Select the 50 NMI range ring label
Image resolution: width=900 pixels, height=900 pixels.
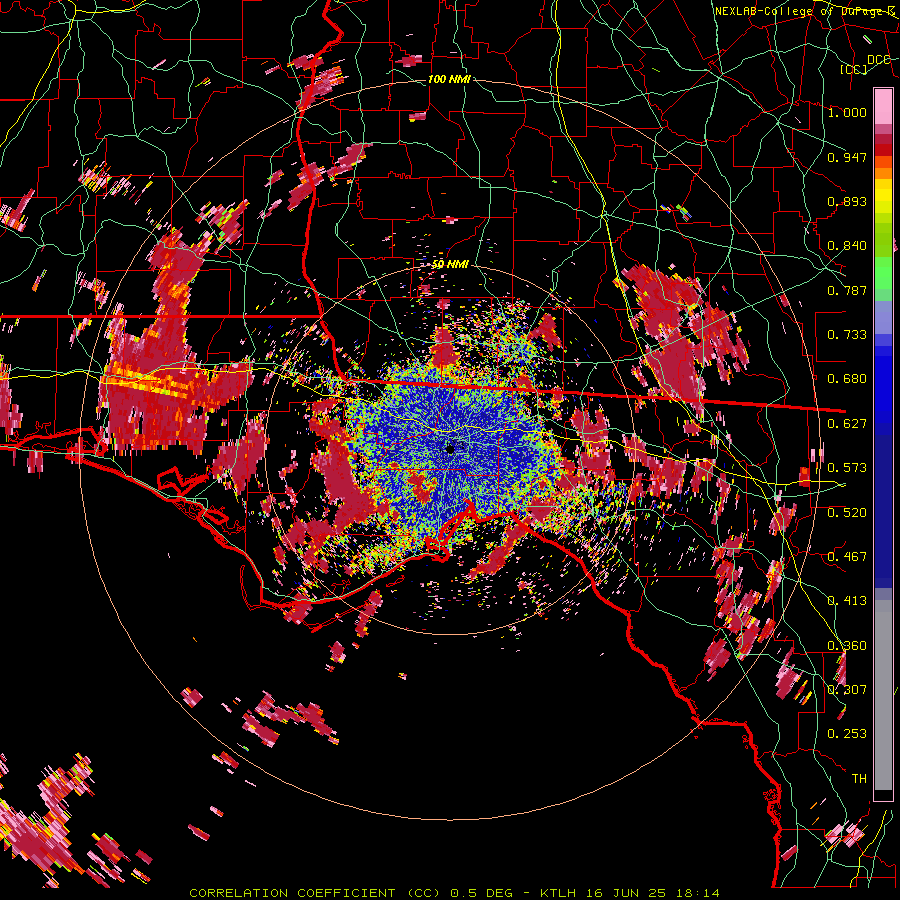(x=450, y=264)
